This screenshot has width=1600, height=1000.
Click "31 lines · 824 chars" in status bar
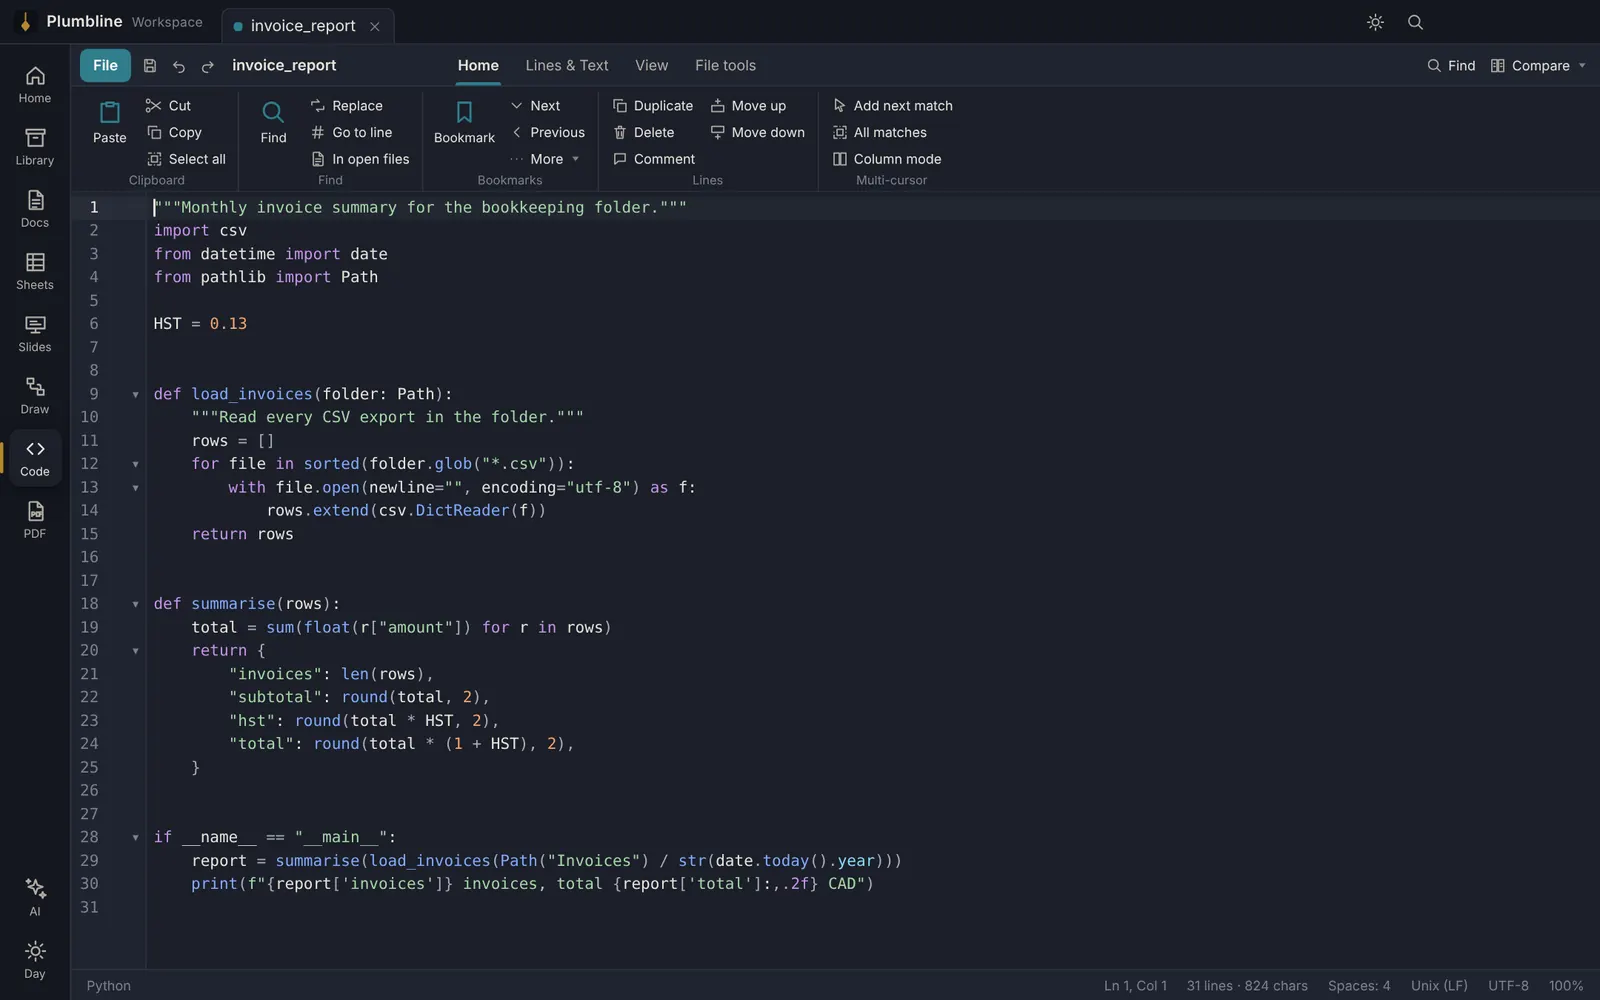click(1247, 986)
